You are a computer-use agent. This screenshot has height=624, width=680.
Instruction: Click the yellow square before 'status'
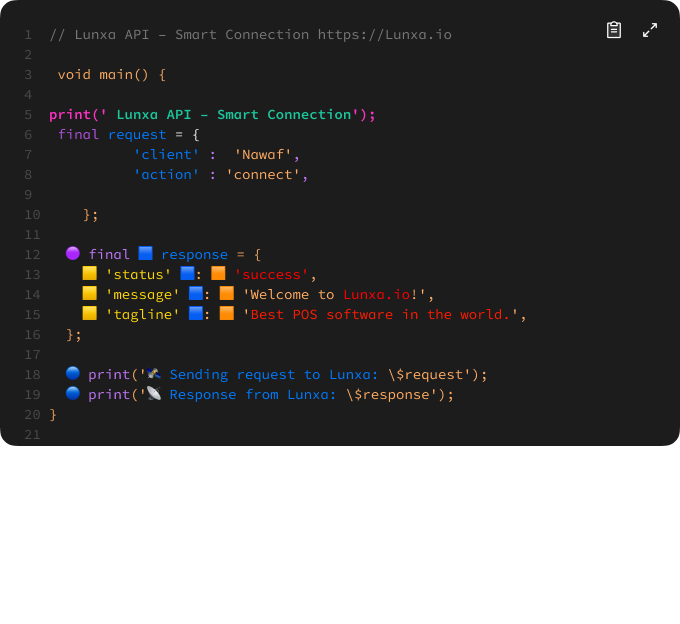[89, 274]
